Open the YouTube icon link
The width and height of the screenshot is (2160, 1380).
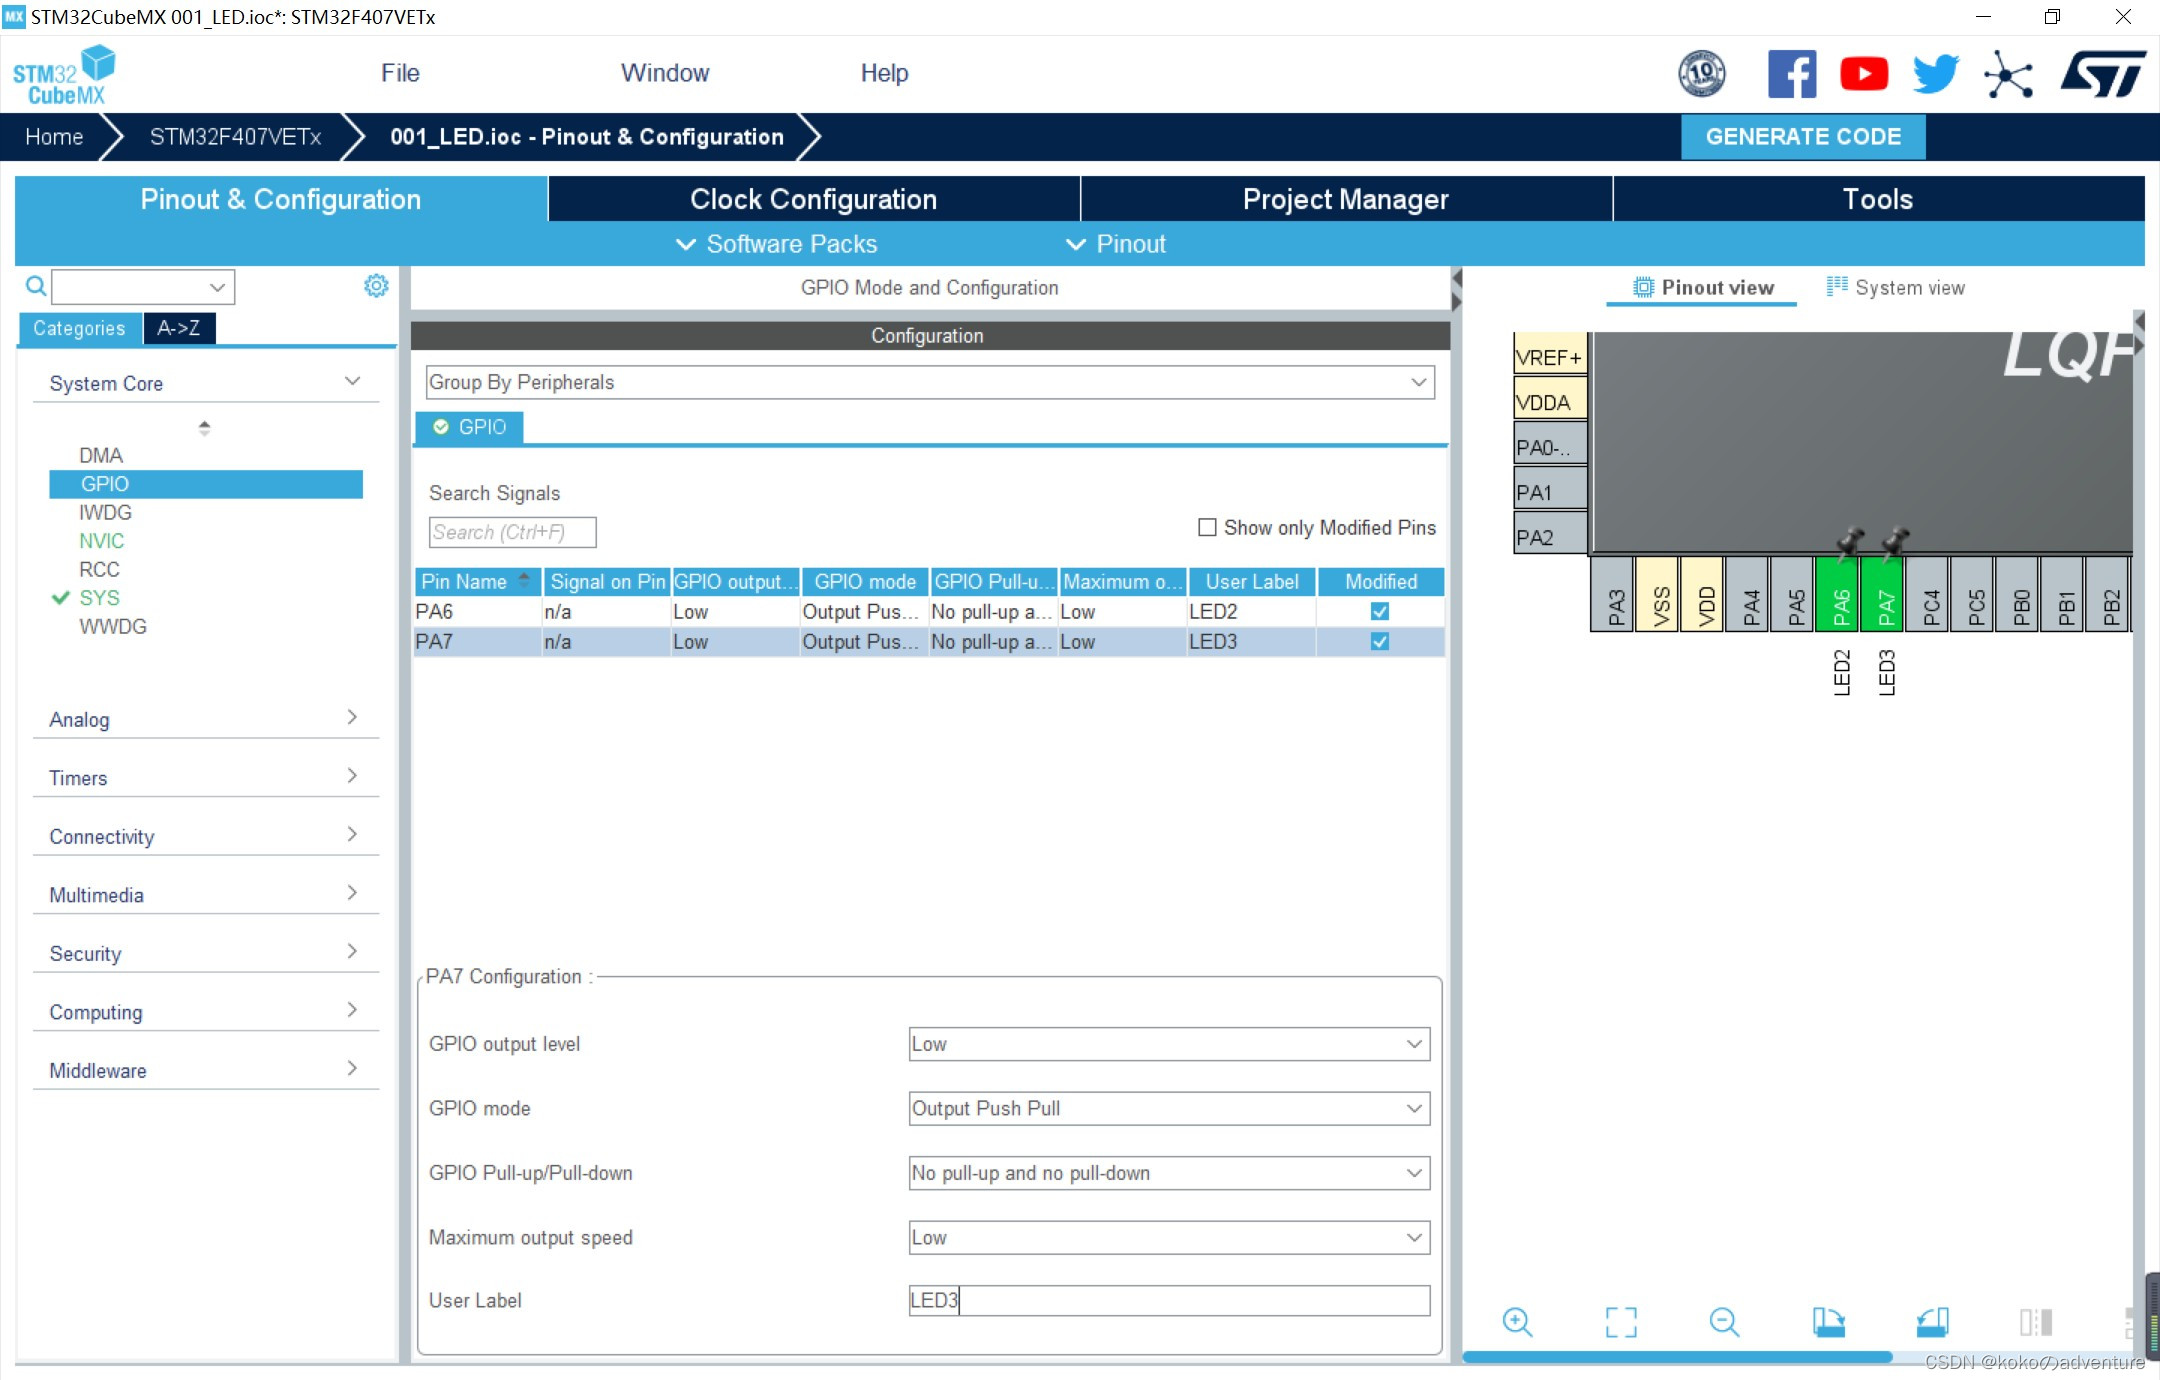(1864, 74)
